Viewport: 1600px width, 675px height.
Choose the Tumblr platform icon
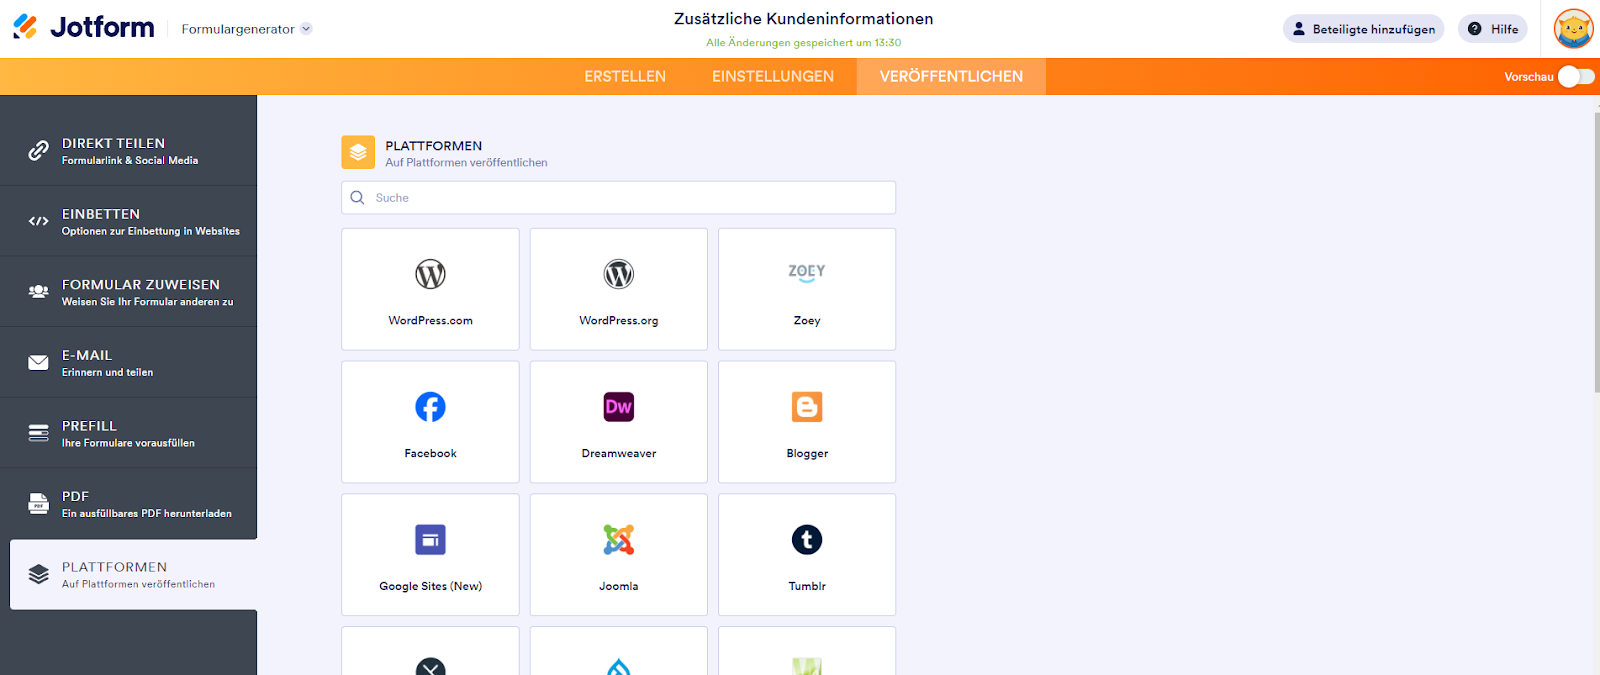(x=806, y=540)
